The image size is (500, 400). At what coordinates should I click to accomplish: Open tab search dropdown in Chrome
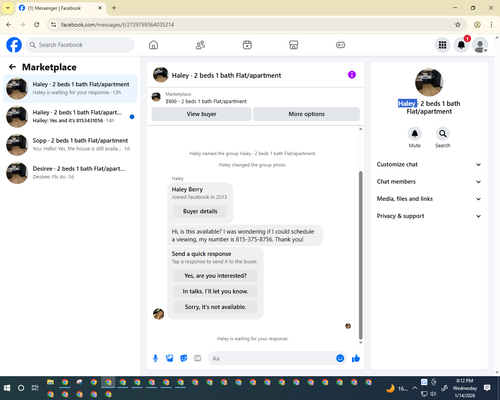(8, 8)
